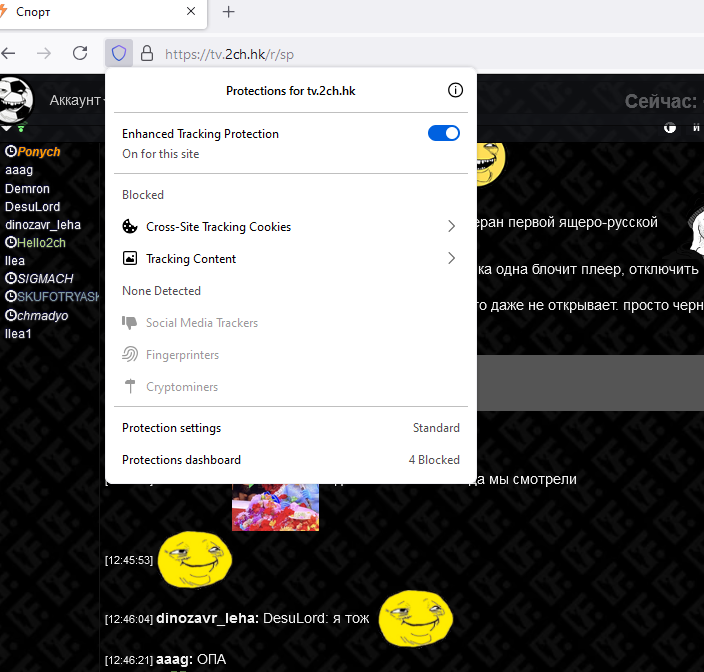The image size is (704, 672).
Task: Click the Fingerprinters fingerprint icon
Action: [x=130, y=354]
